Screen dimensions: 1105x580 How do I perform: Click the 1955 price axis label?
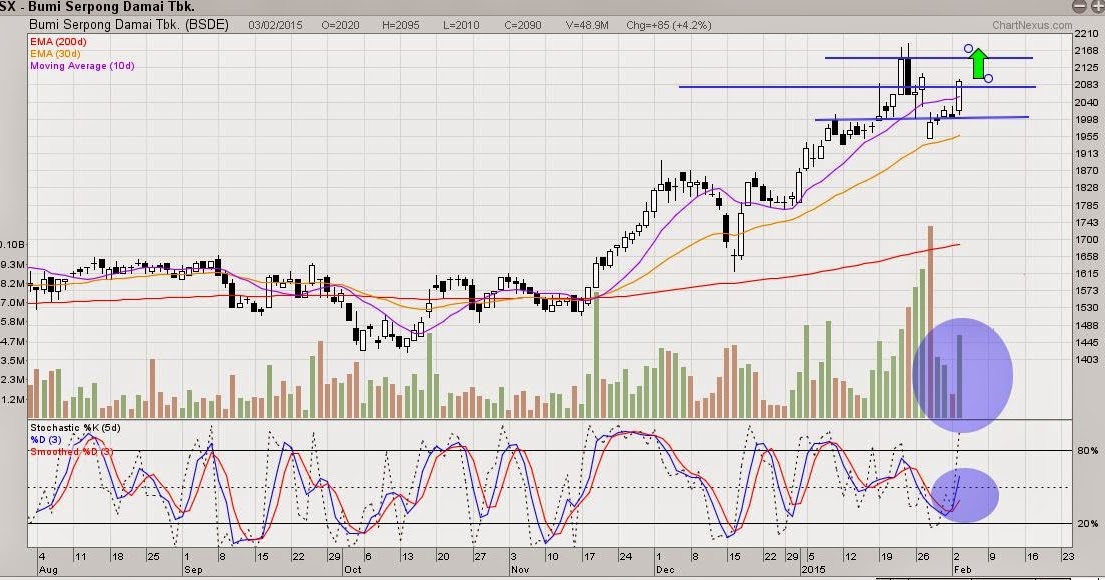pos(1087,136)
